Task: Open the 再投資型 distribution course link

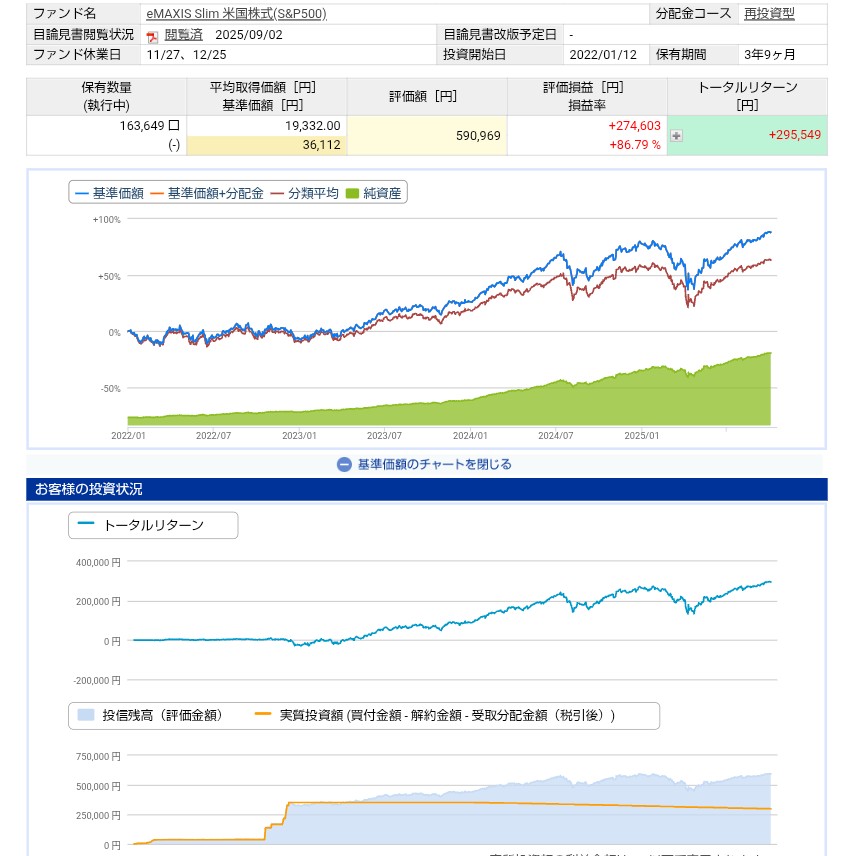Action: click(769, 14)
